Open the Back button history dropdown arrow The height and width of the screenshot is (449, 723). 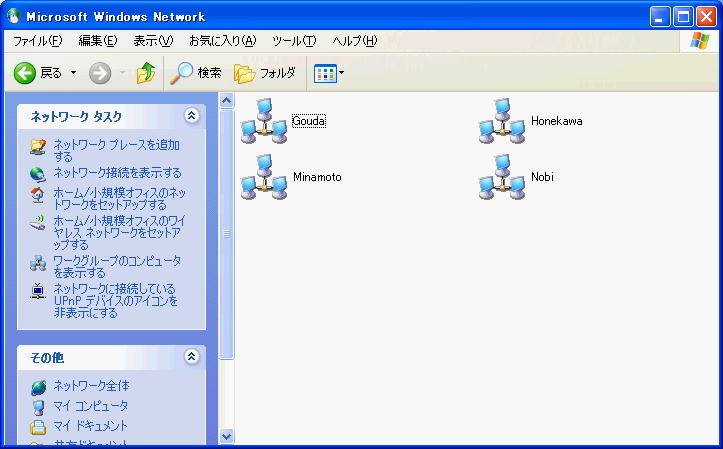tap(73, 73)
